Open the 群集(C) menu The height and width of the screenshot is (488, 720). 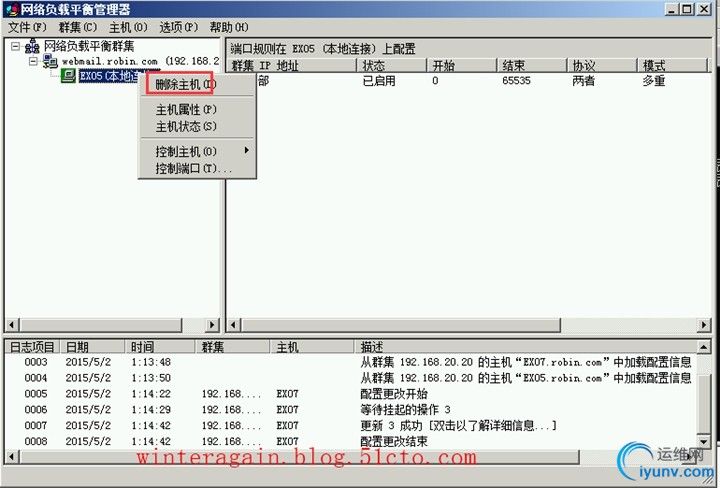pos(78,28)
